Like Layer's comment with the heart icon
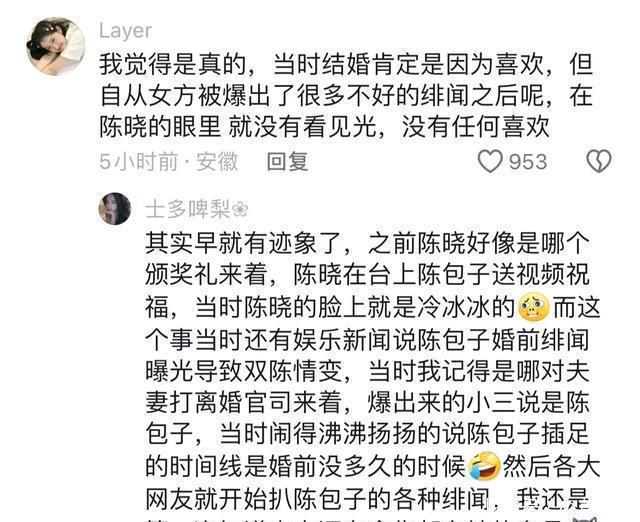 click(x=490, y=162)
